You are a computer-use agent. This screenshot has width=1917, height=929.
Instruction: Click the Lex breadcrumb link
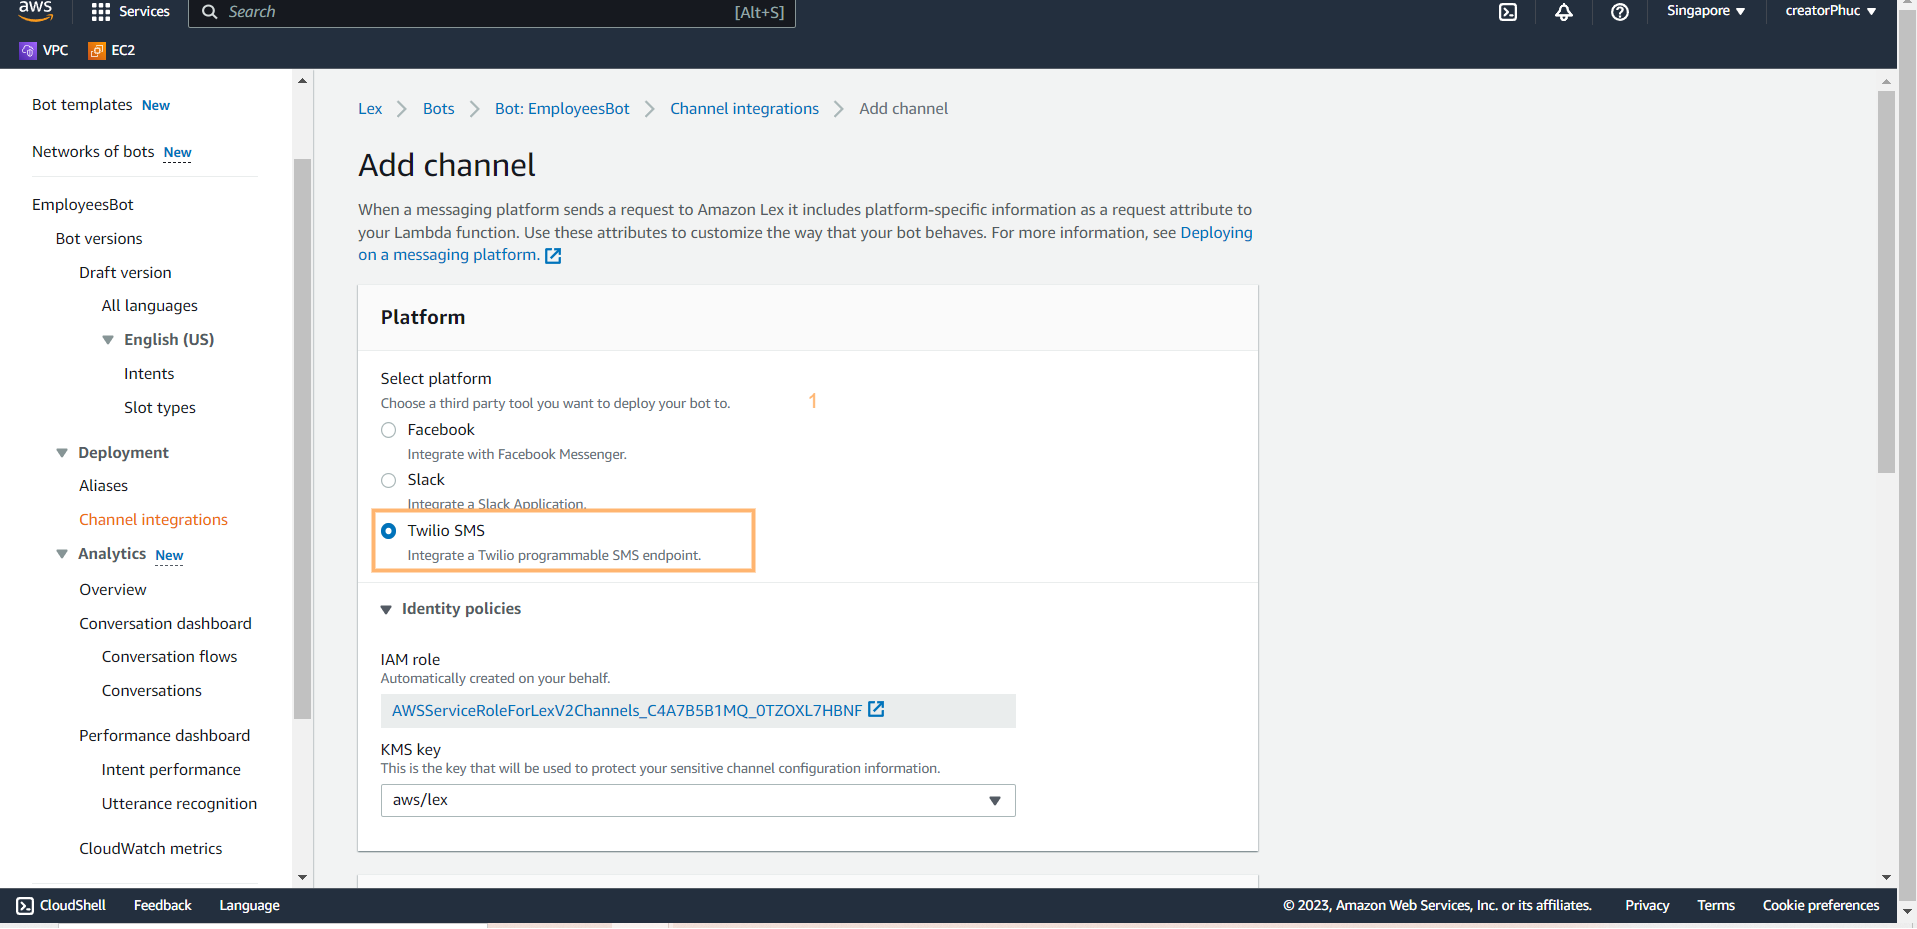tap(370, 109)
